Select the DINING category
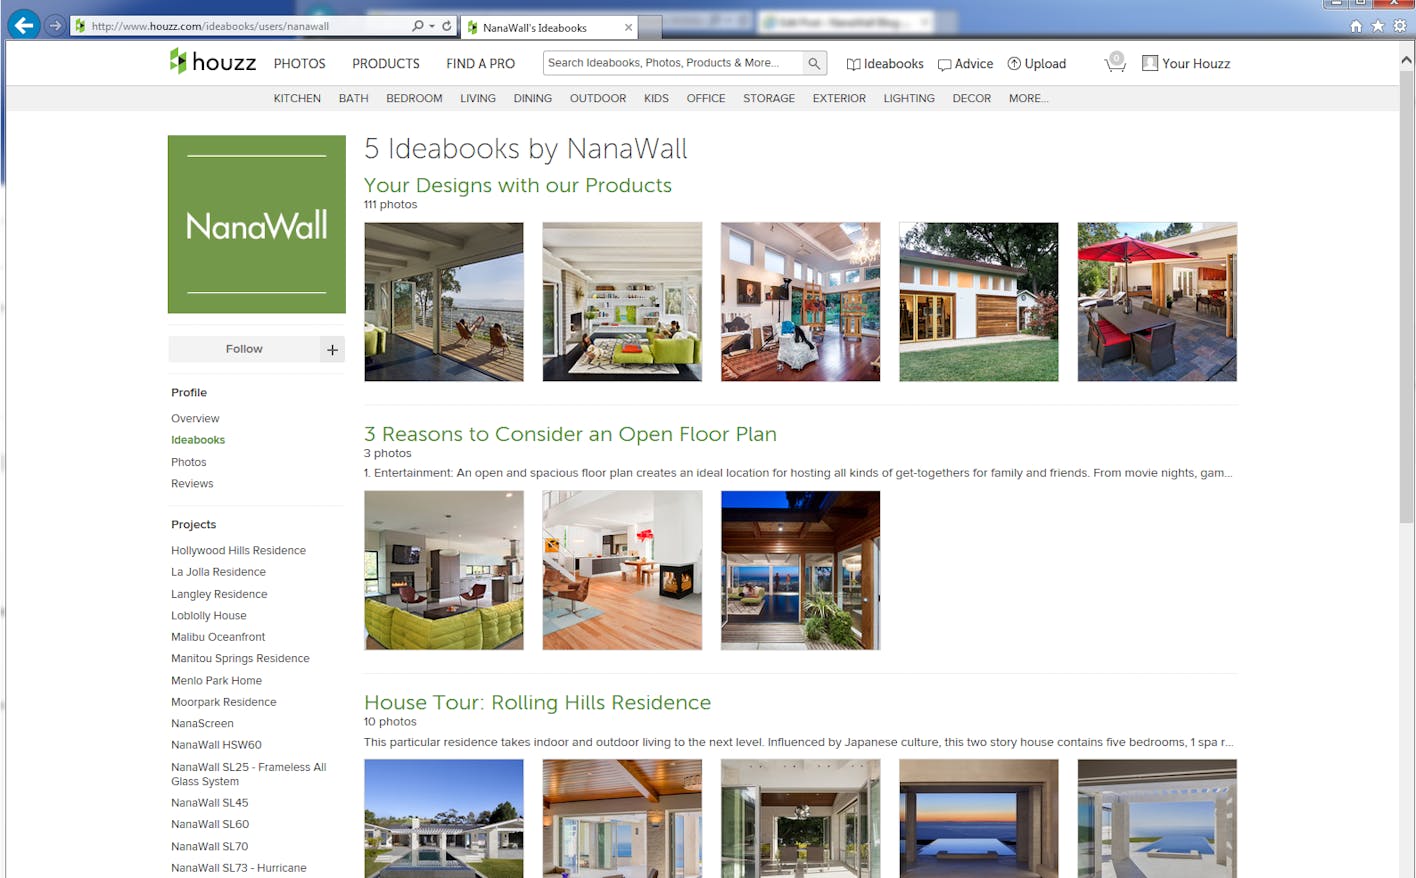The width and height of the screenshot is (1416, 878). point(533,98)
